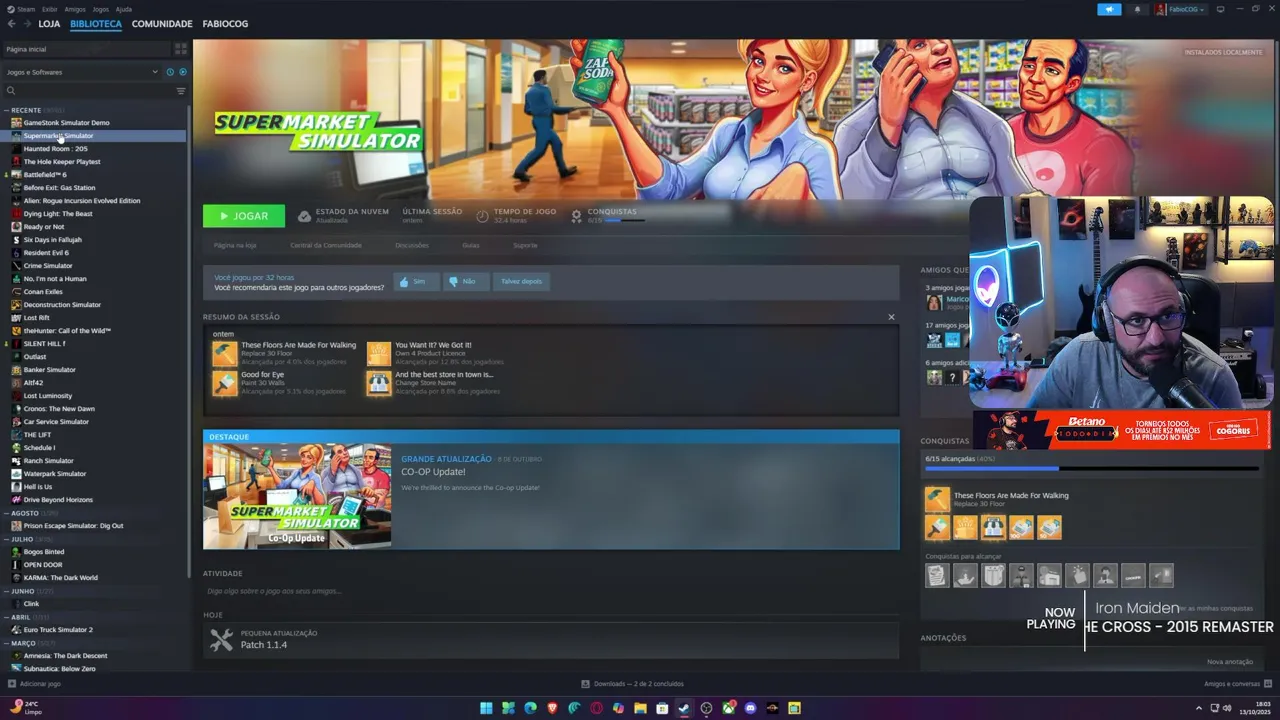Click the library search input field
Viewport: 1280px width, 720px height.
95,91
